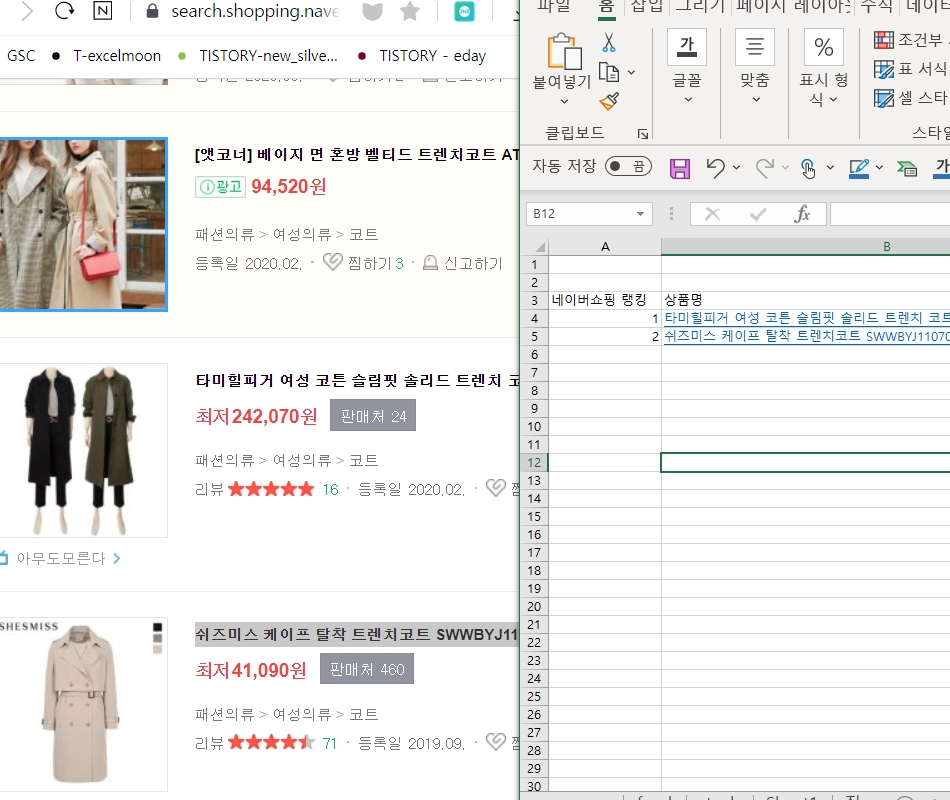Image resolution: width=950 pixels, height=800 pixels.
Task: Click the 판매처 460 button
Action: coord(367,669)
